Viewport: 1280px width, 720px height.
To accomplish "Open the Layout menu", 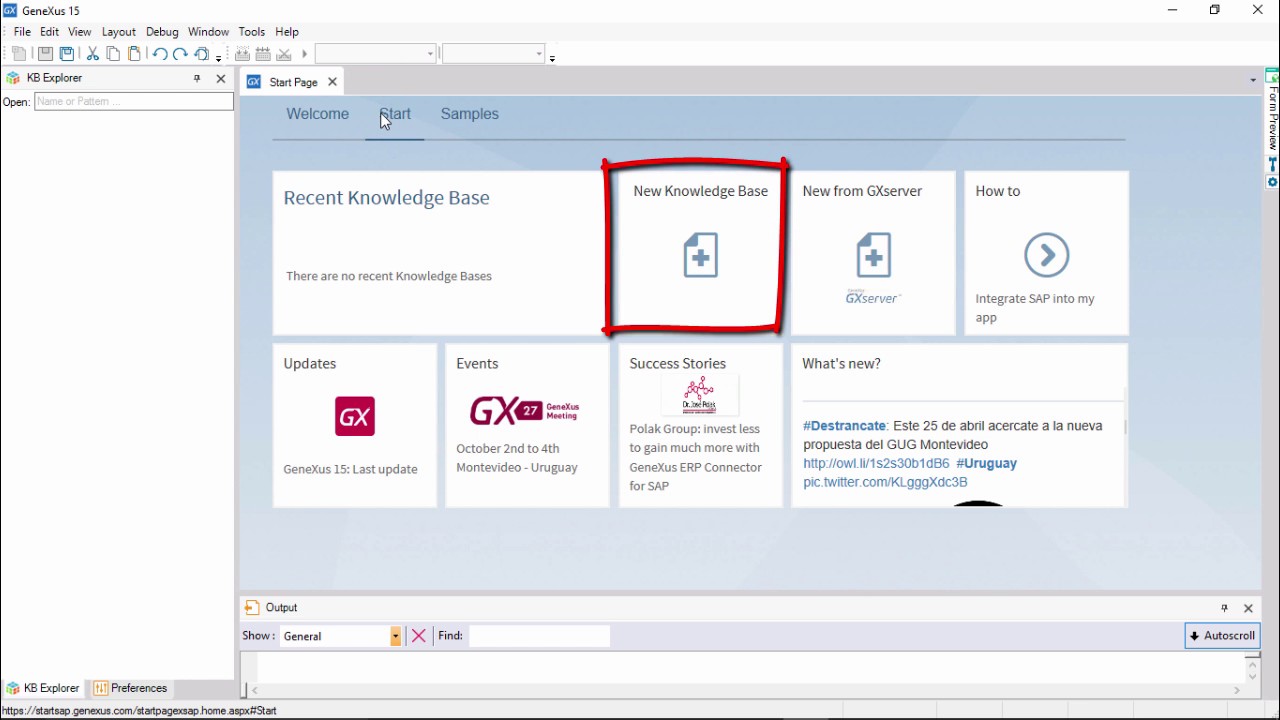I will (119, 32).
